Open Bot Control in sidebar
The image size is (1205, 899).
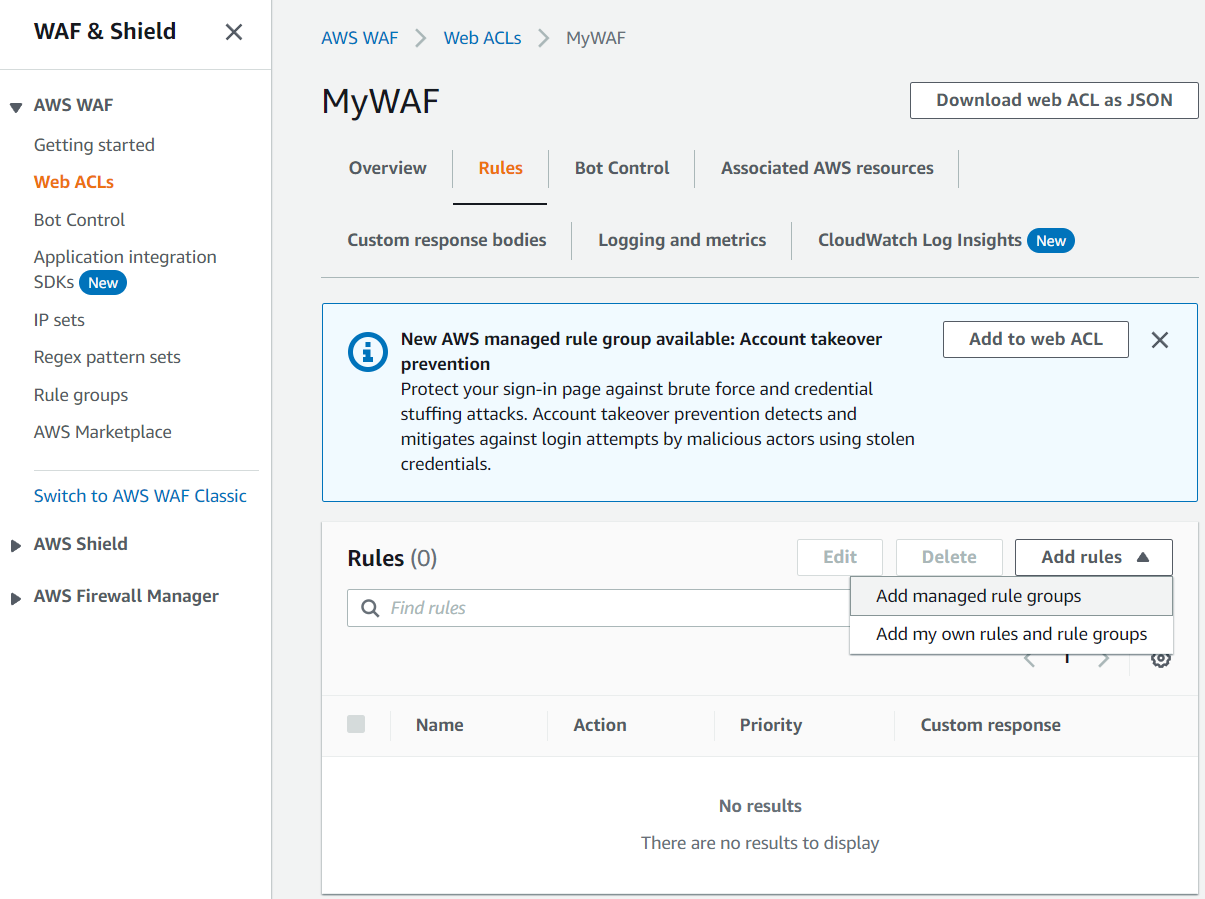[79, 220]
